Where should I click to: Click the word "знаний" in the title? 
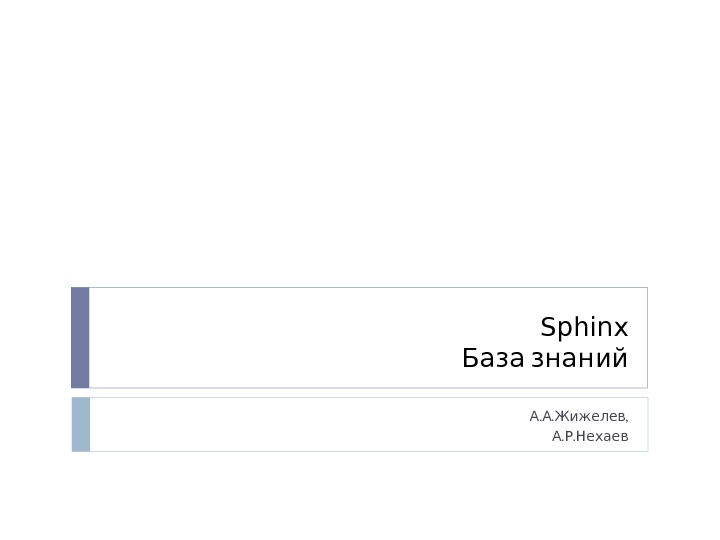pyautogui.click(x=579, y=358)
